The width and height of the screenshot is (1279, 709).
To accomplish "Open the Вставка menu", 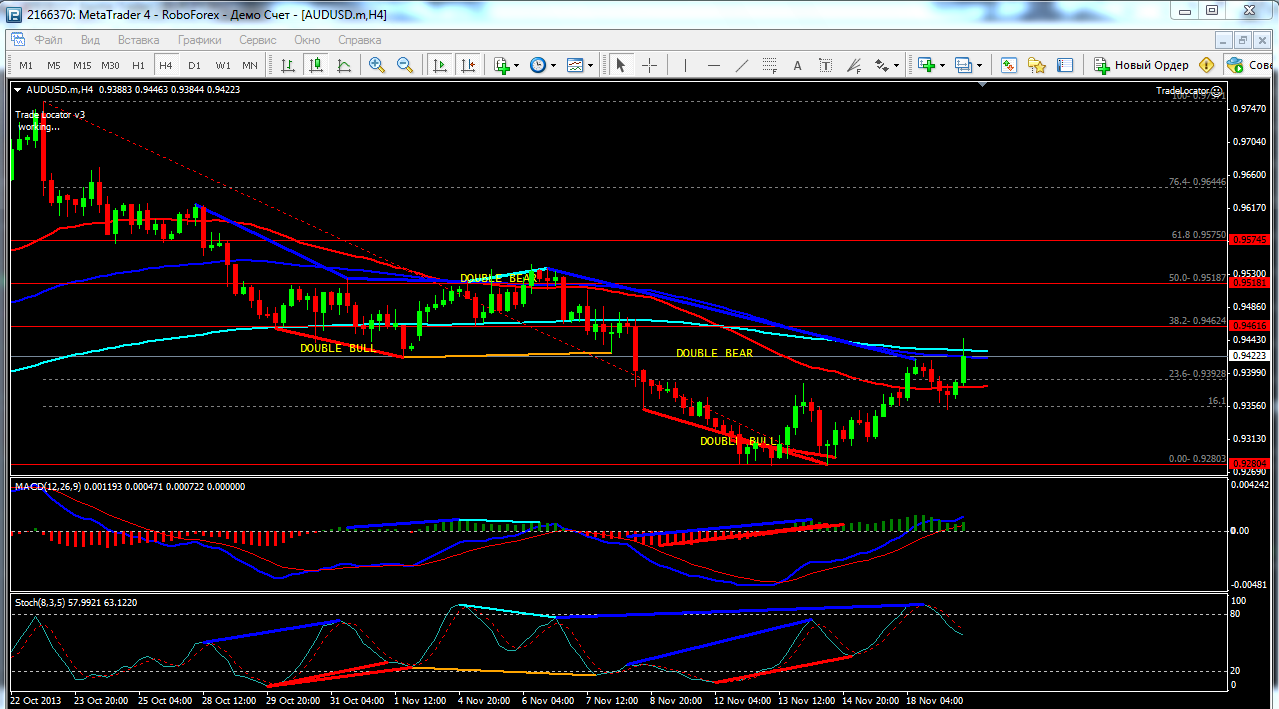I will tap(138, 40).
